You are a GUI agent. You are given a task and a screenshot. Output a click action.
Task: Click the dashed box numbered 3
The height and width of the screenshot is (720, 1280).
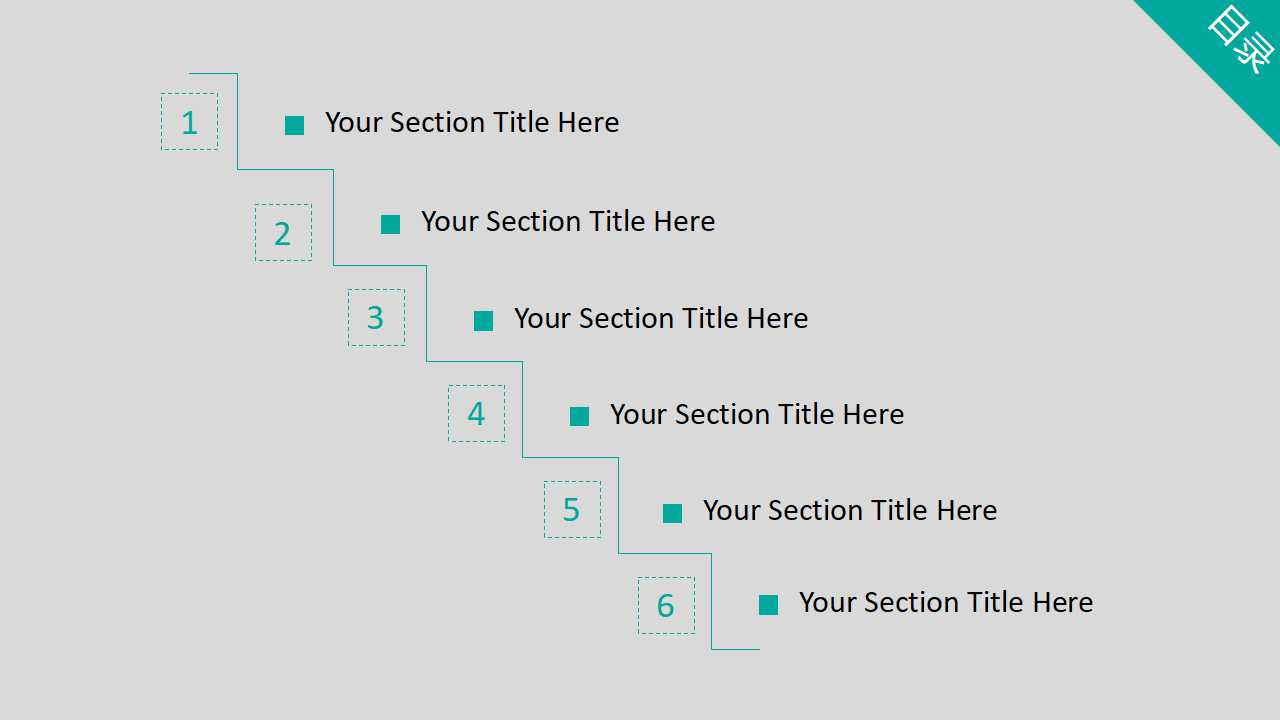376,318
